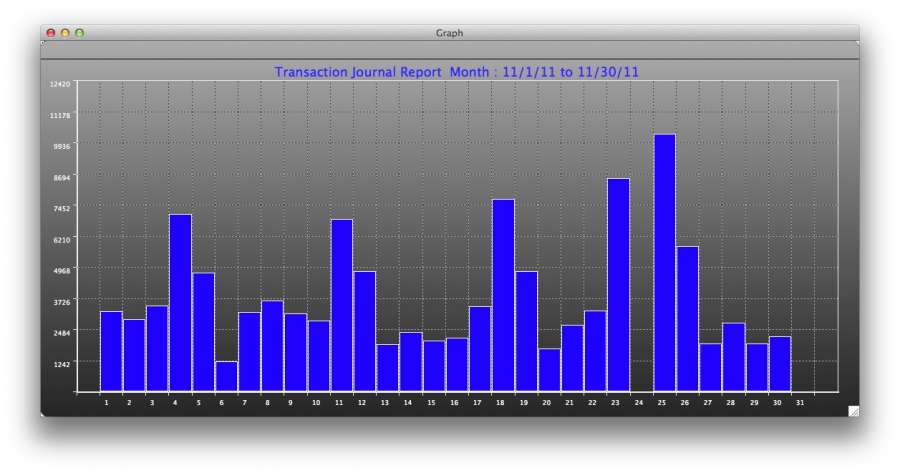Click x-axis label 31

point(800,403)
